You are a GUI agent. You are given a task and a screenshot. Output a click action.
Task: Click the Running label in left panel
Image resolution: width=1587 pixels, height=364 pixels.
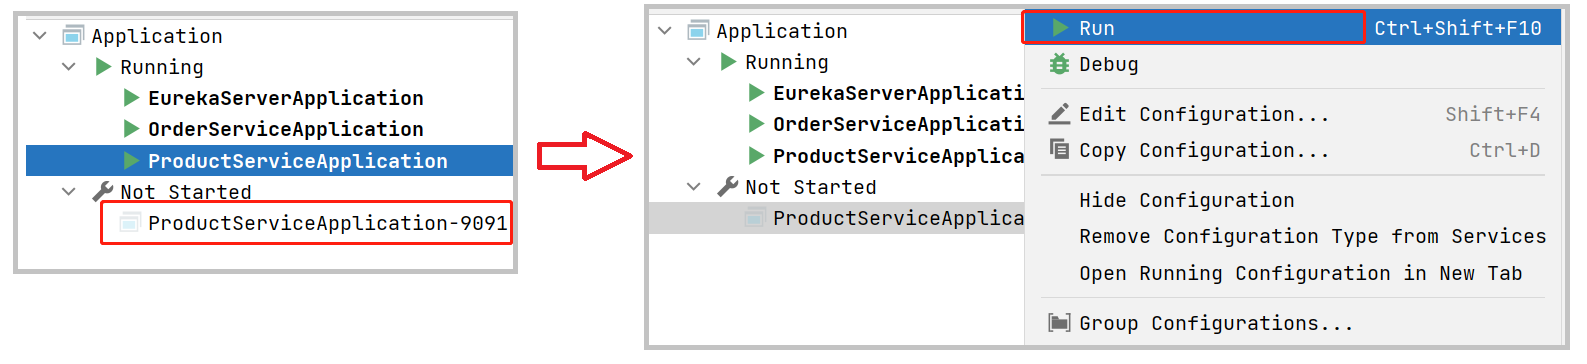point(162,67)
